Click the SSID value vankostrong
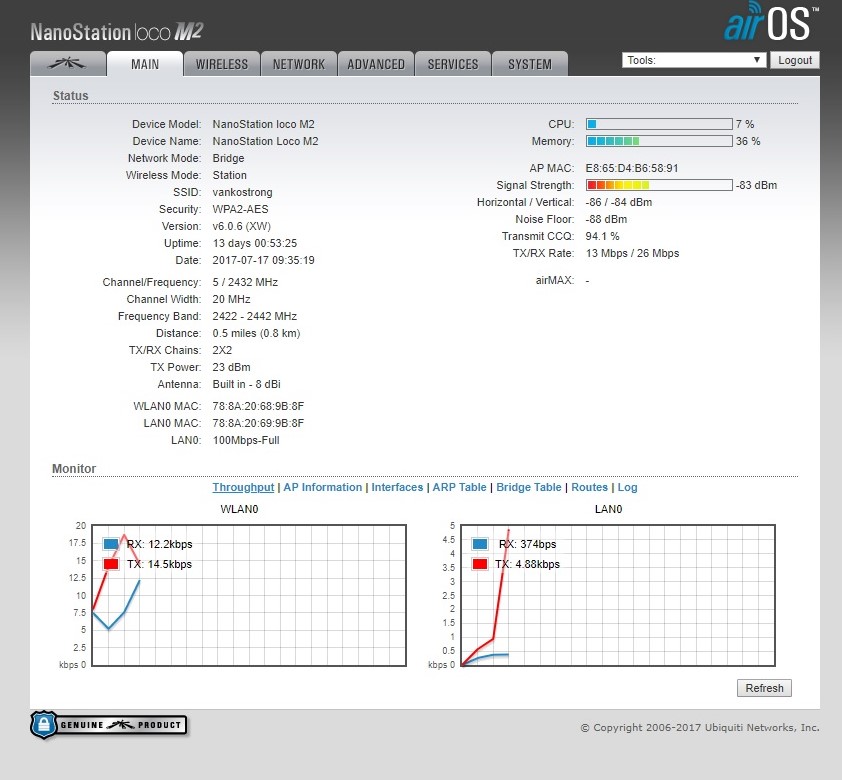The image size is (842, 780). pyautogui.click(x=242, y=192)
